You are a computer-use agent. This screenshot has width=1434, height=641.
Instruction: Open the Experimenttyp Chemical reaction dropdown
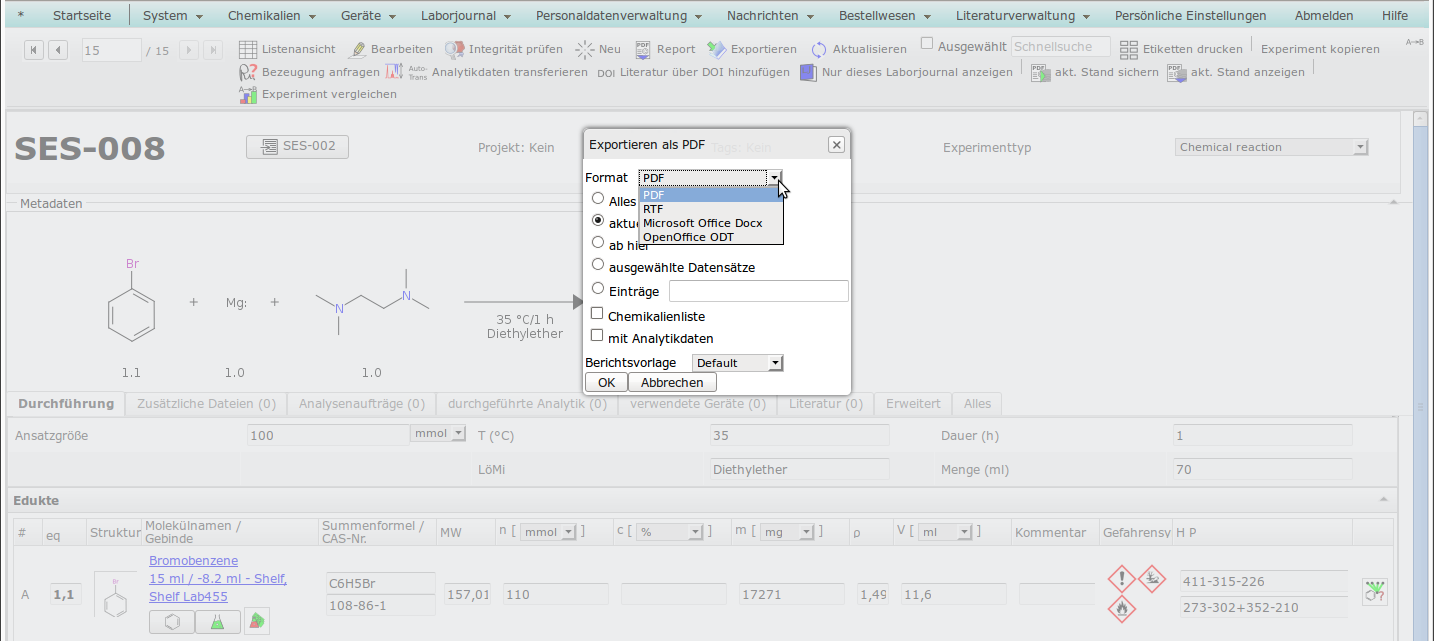point(1271,147)
